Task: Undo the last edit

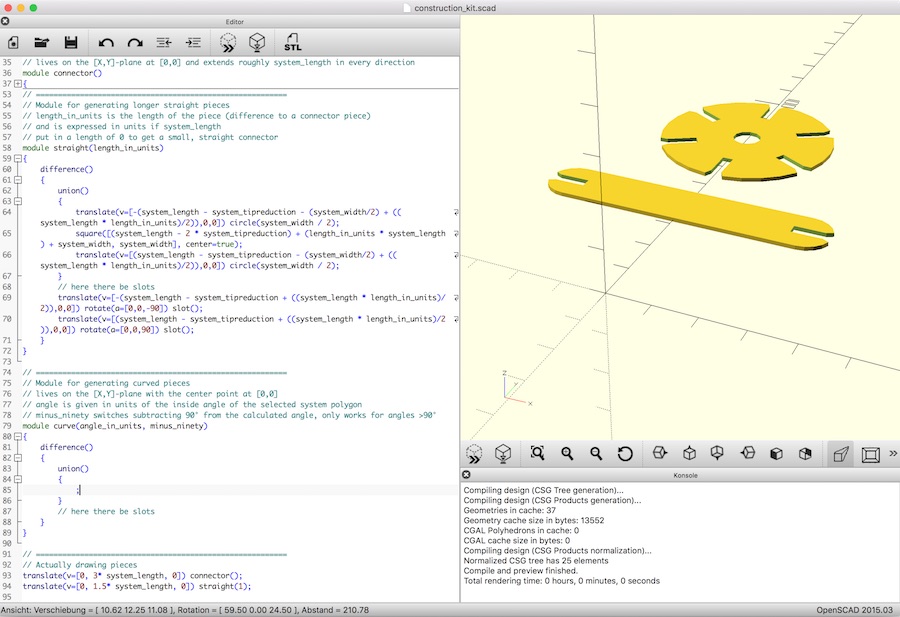Action: click(106, 42)
